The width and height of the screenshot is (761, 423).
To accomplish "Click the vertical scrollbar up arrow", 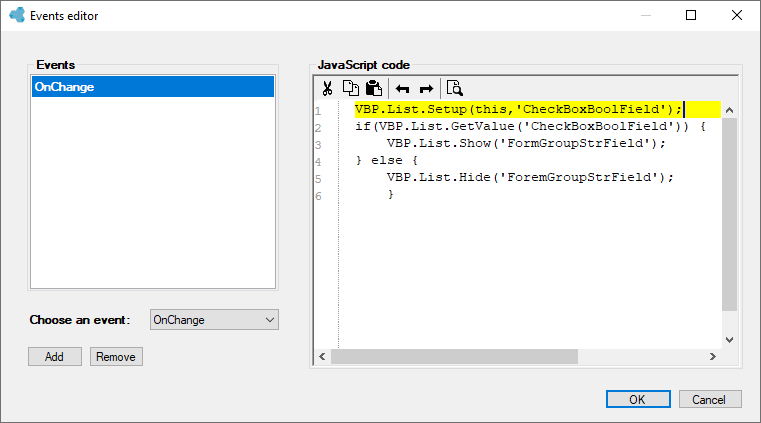I will pos(729,110).
